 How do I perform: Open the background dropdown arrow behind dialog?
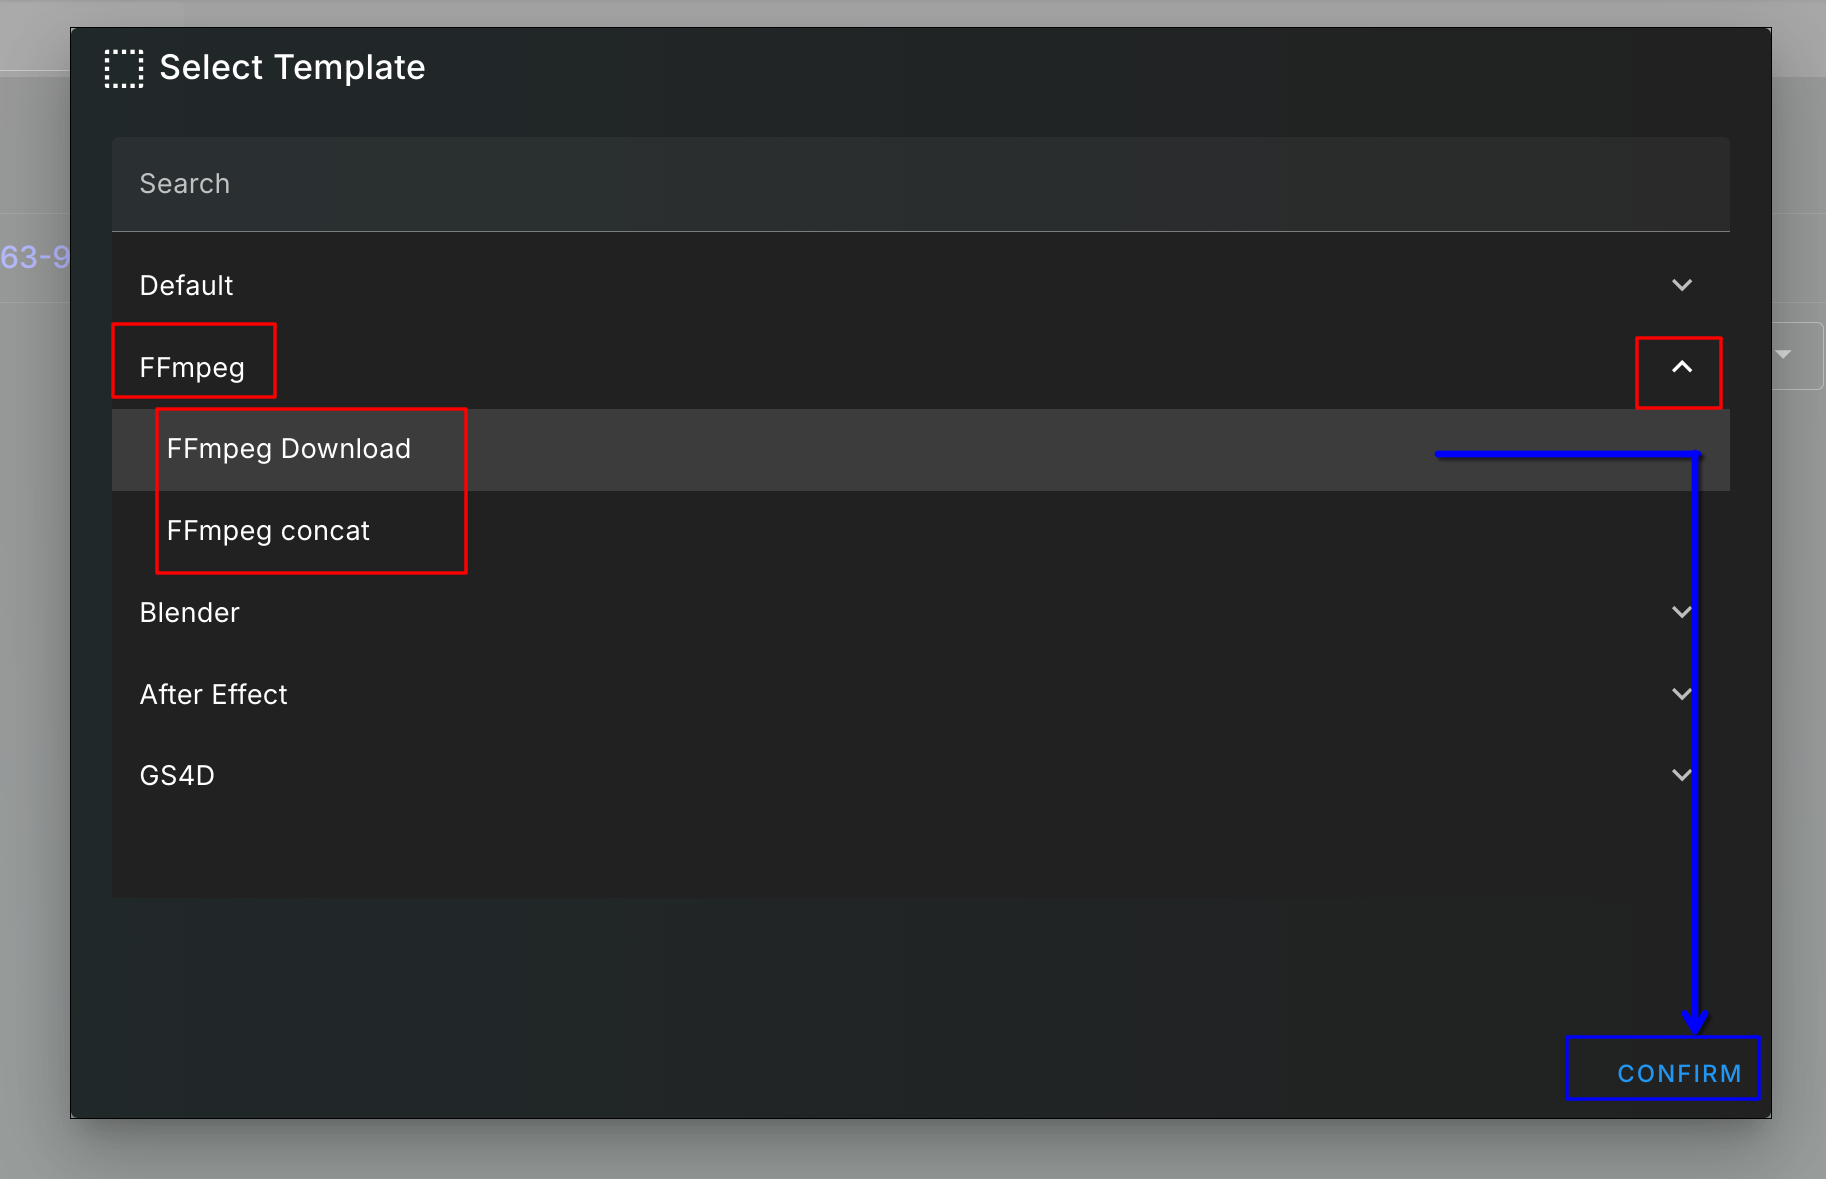tap(1783, 355)
